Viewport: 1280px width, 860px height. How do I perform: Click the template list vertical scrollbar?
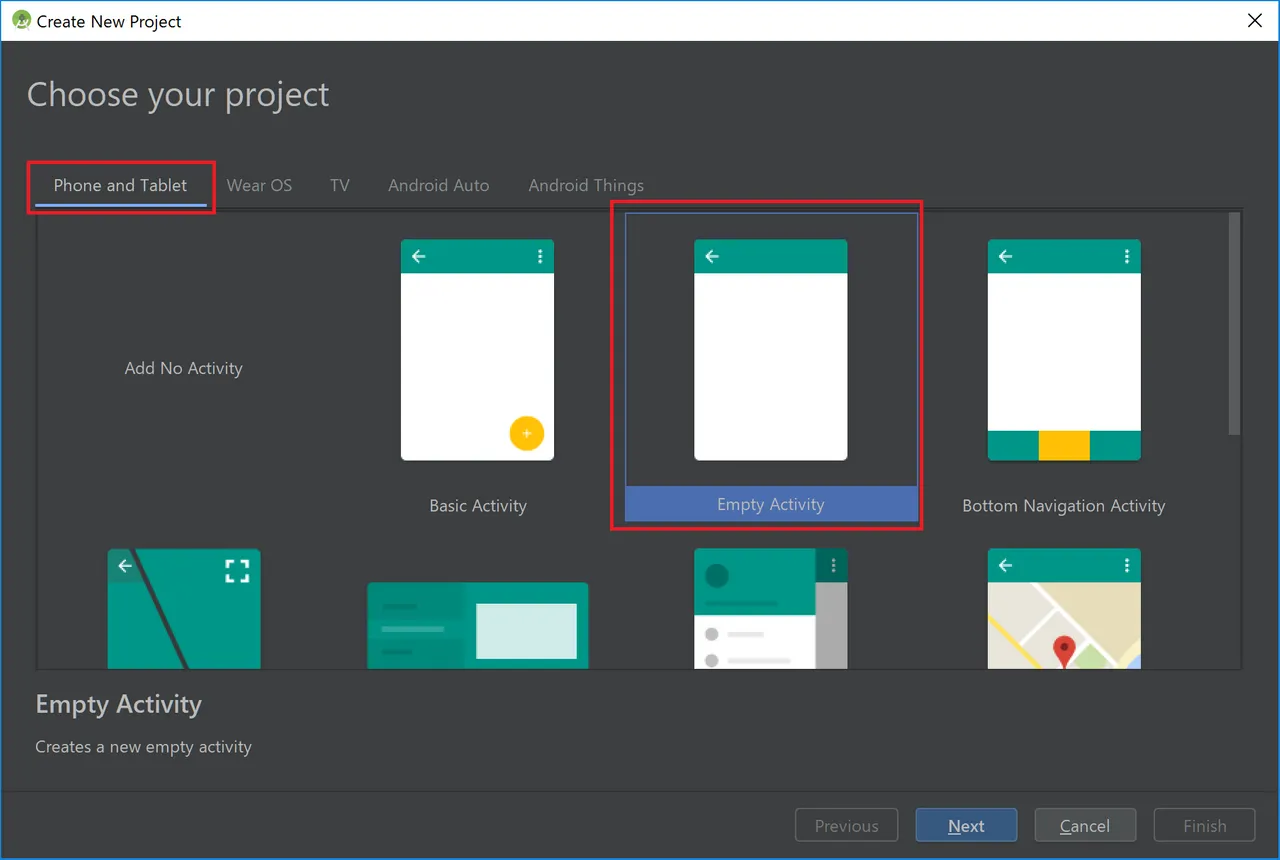tap(1234, 324)
